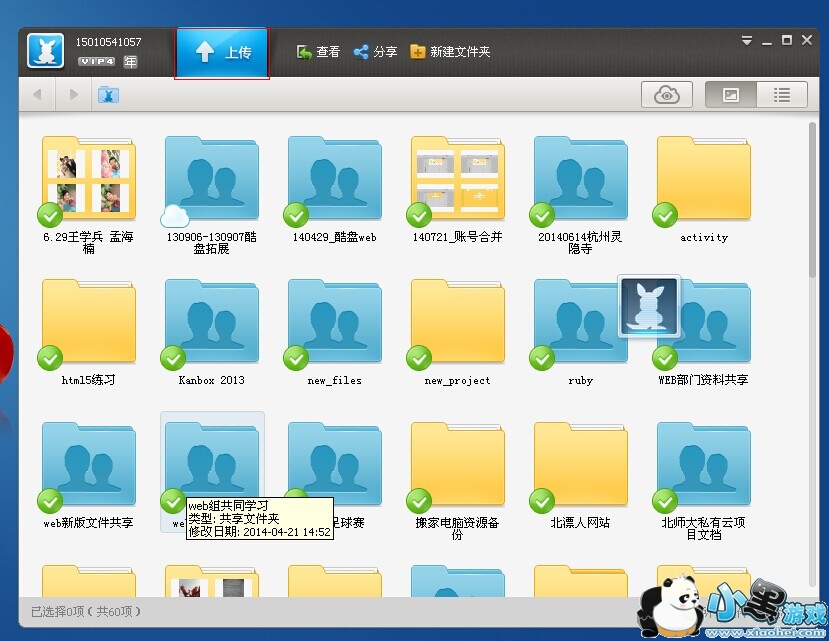The height and width of the screenshot is (641, 829).
Task: Select the 北漂人网站 folder
Action: [580, 465]
